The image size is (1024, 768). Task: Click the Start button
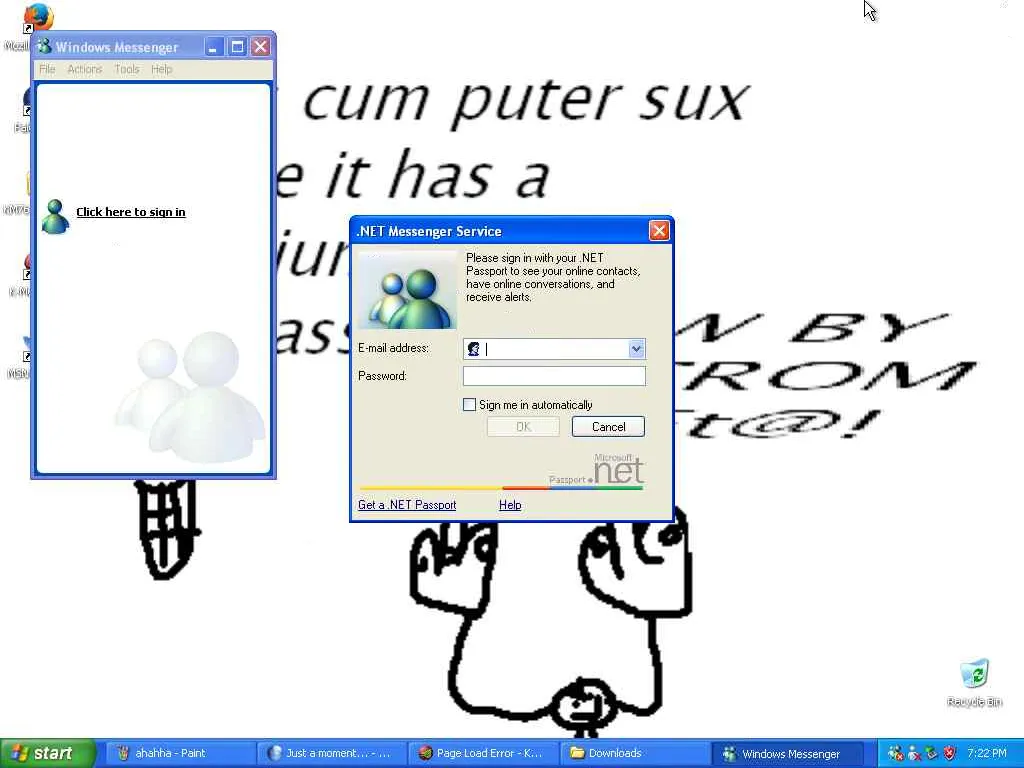click(47, 753)
